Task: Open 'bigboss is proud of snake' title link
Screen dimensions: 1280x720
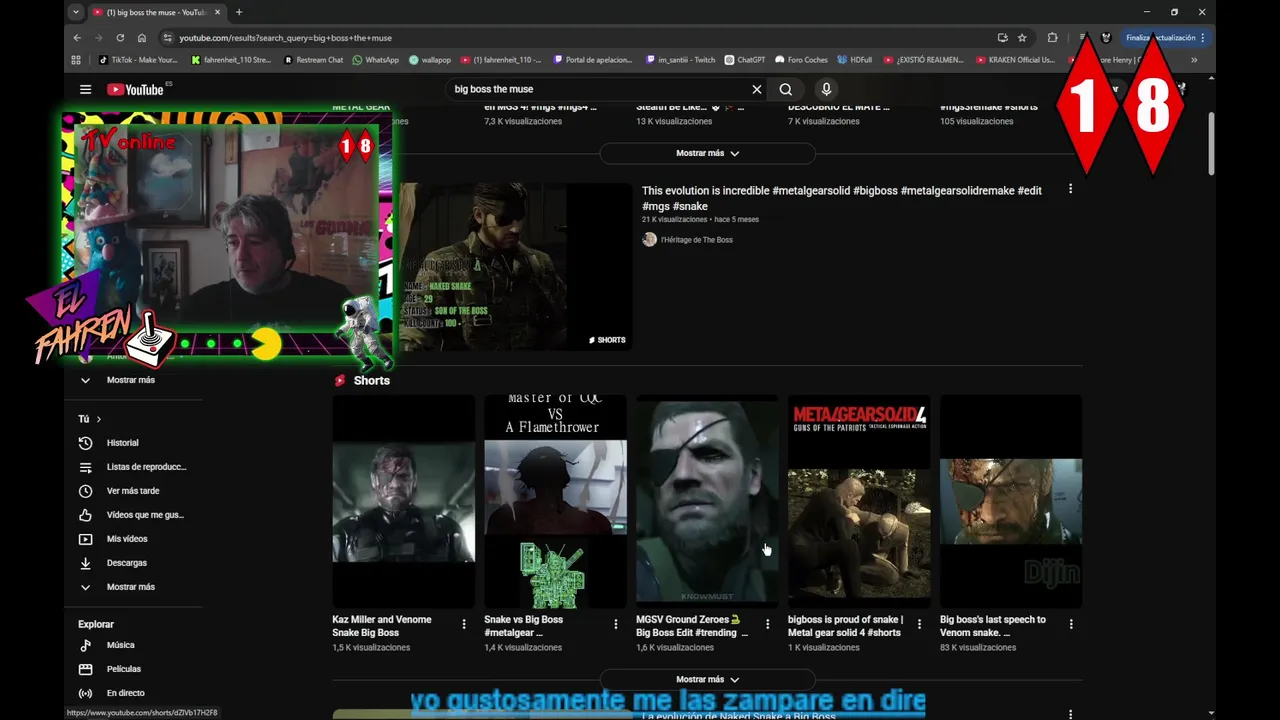Action: tap(845, 626)
